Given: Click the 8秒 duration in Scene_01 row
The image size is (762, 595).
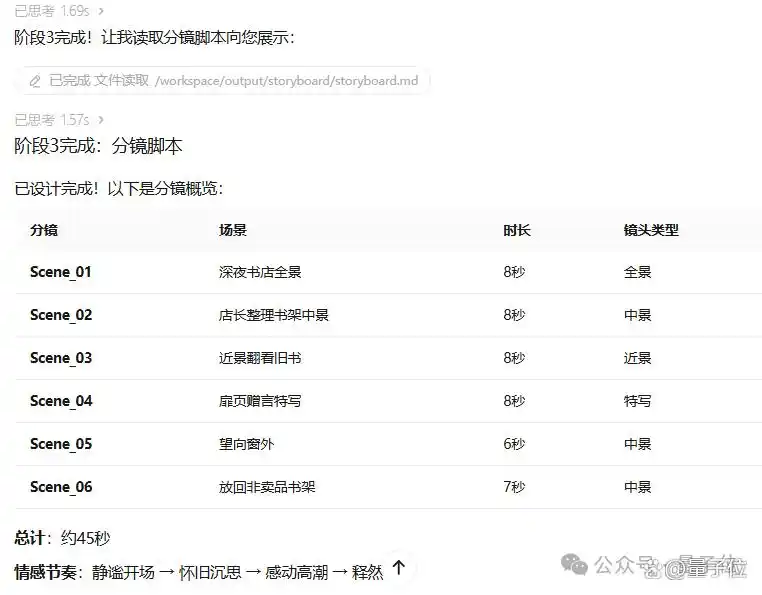Looking at the screenshot, I should (514, 272).
